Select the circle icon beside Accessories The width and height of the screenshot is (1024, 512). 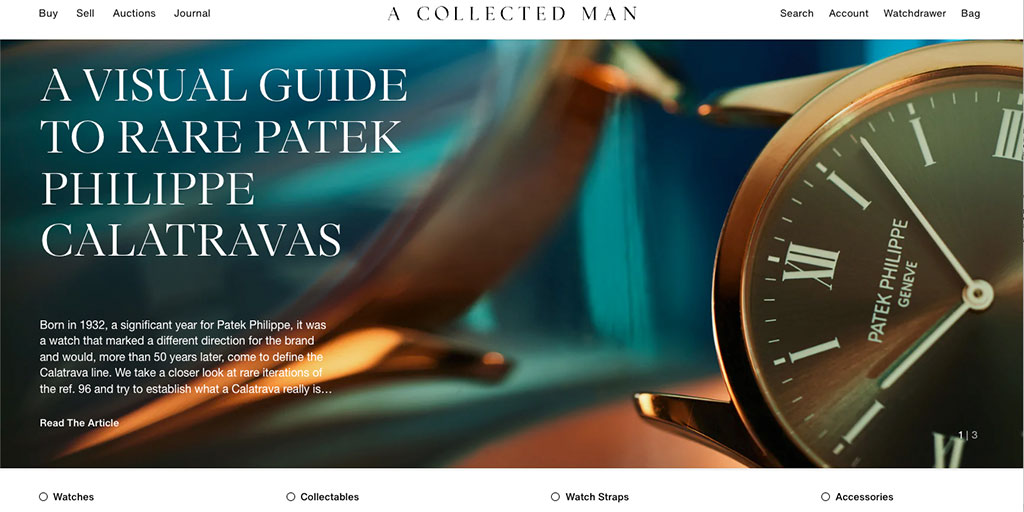click(x=825, y=497)
